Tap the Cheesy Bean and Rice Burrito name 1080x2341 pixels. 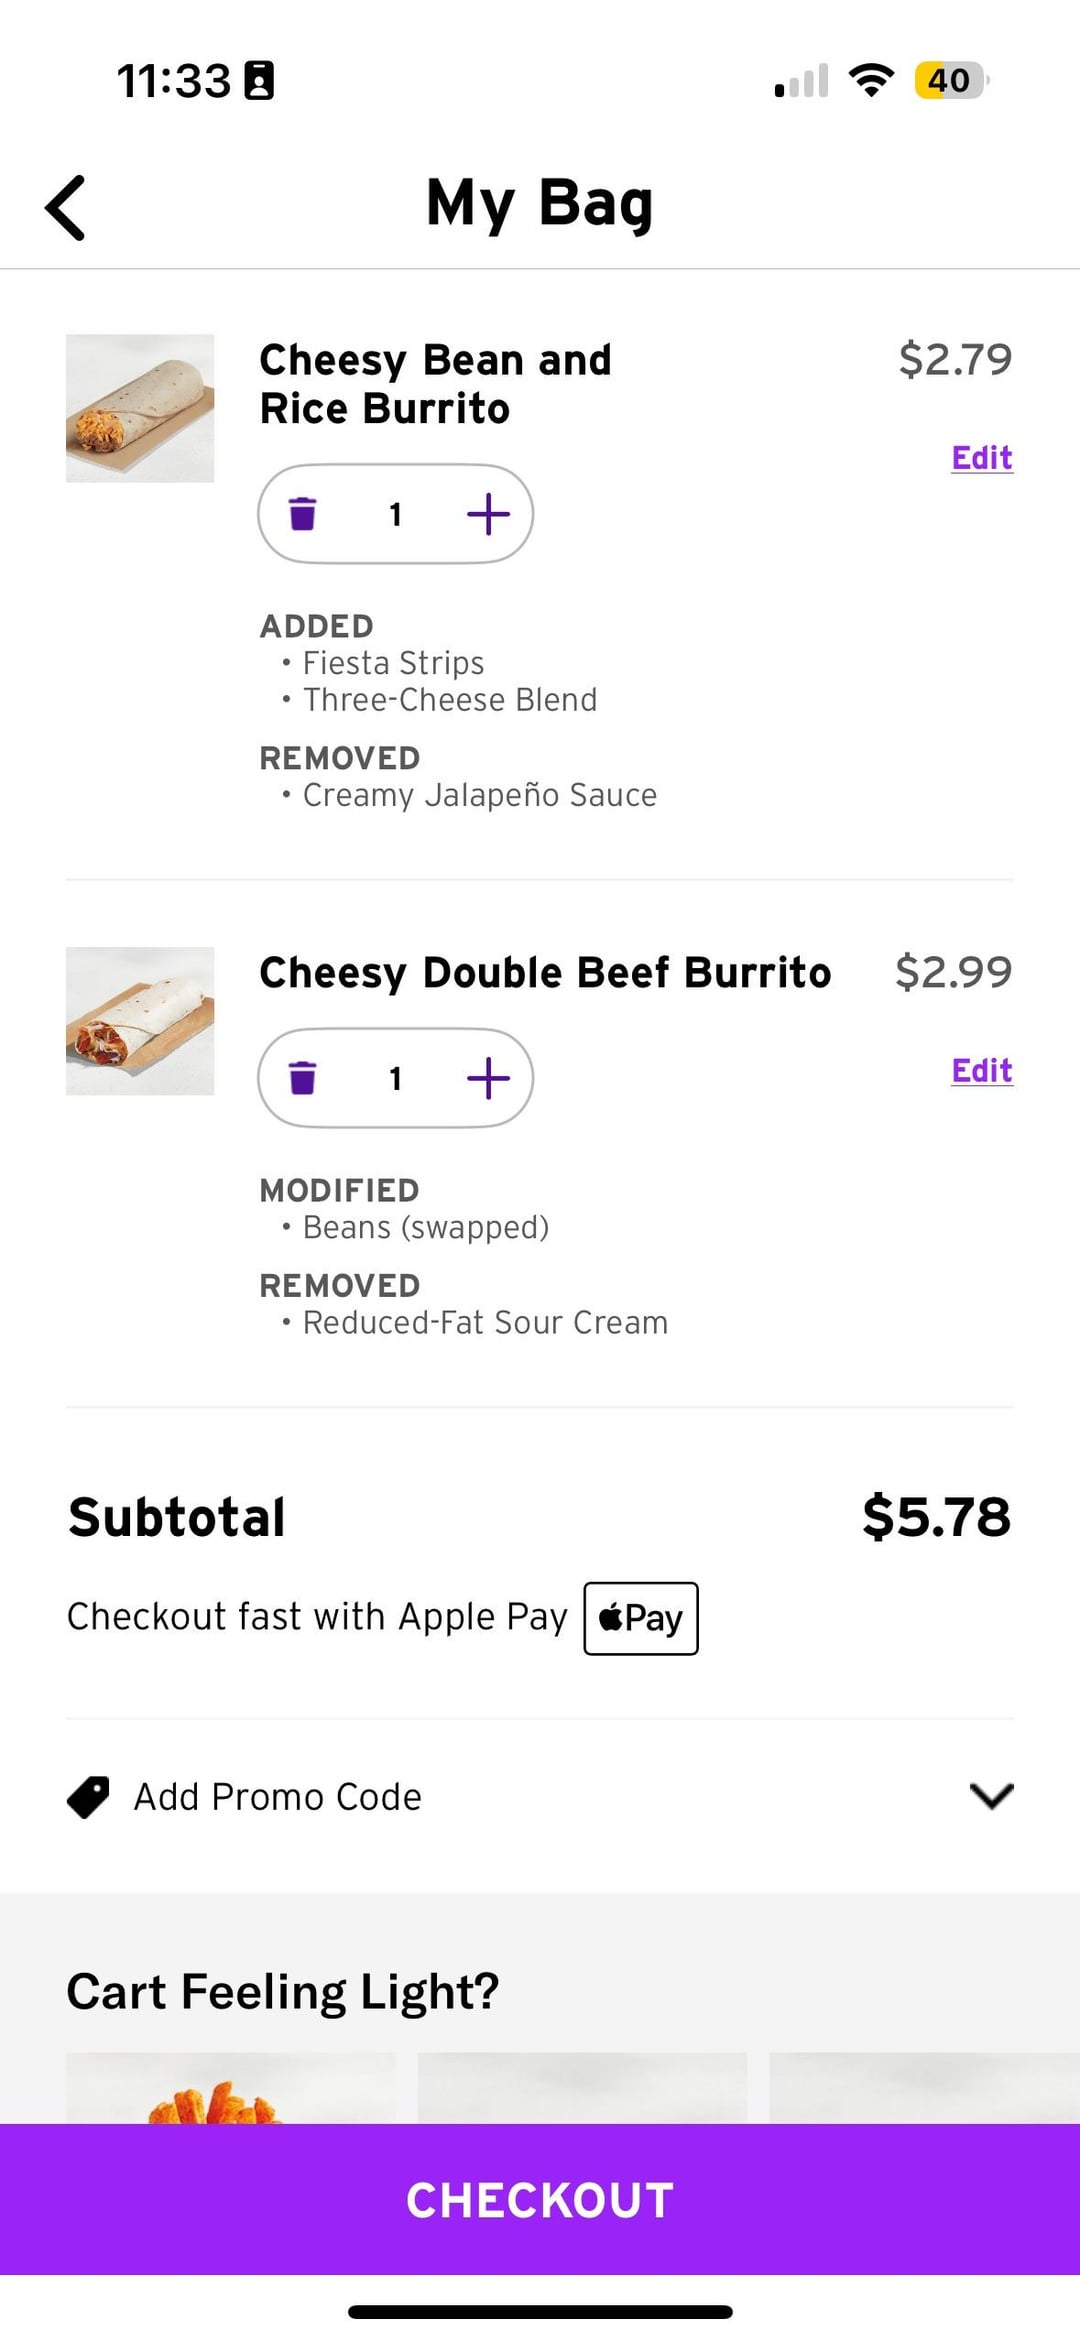pyautogui.click(x=435, y=384)
